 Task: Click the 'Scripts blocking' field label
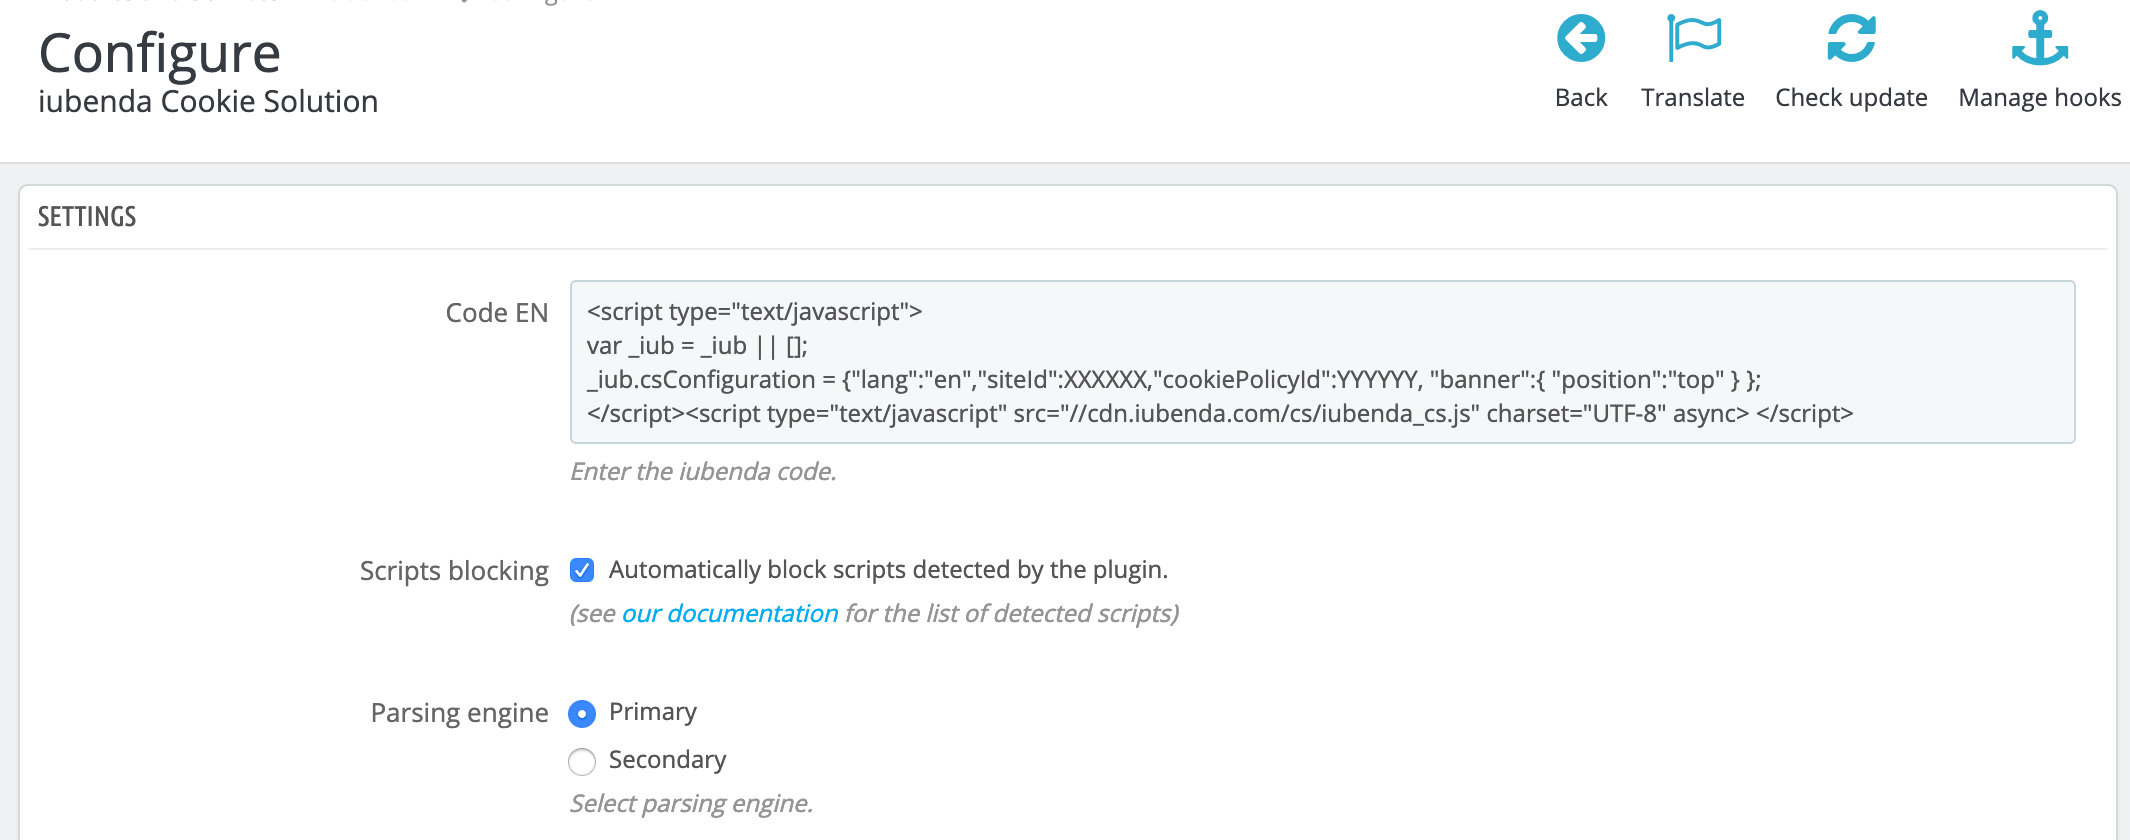point(454,571)
